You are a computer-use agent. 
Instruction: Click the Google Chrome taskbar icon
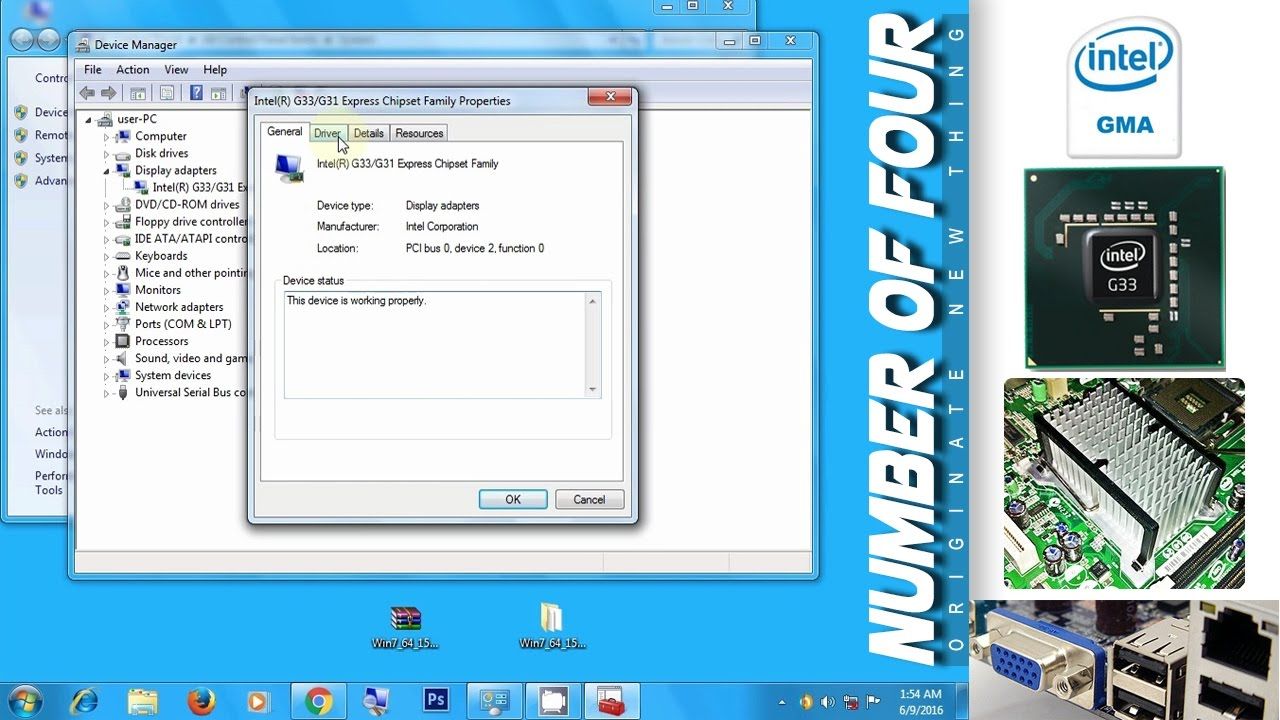coord(319,700)
